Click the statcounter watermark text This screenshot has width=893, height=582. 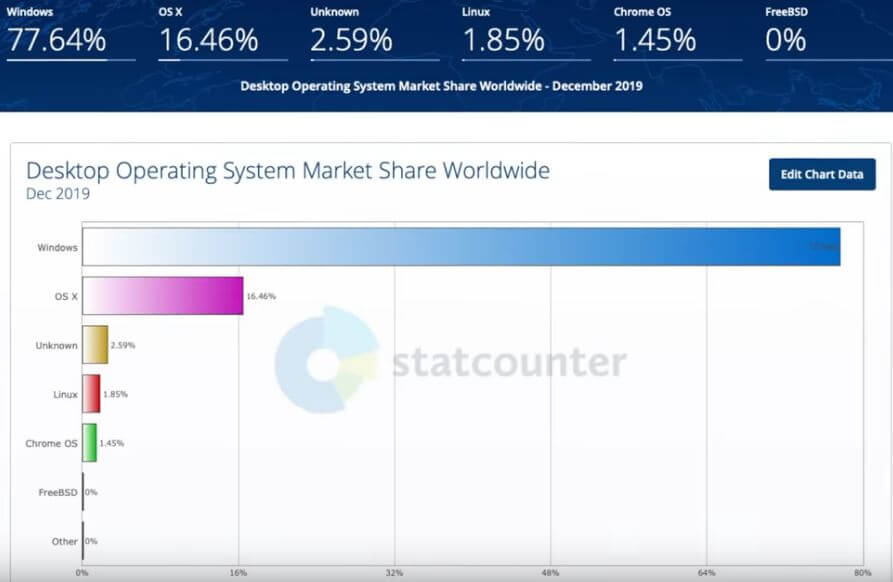click(509, 362)
